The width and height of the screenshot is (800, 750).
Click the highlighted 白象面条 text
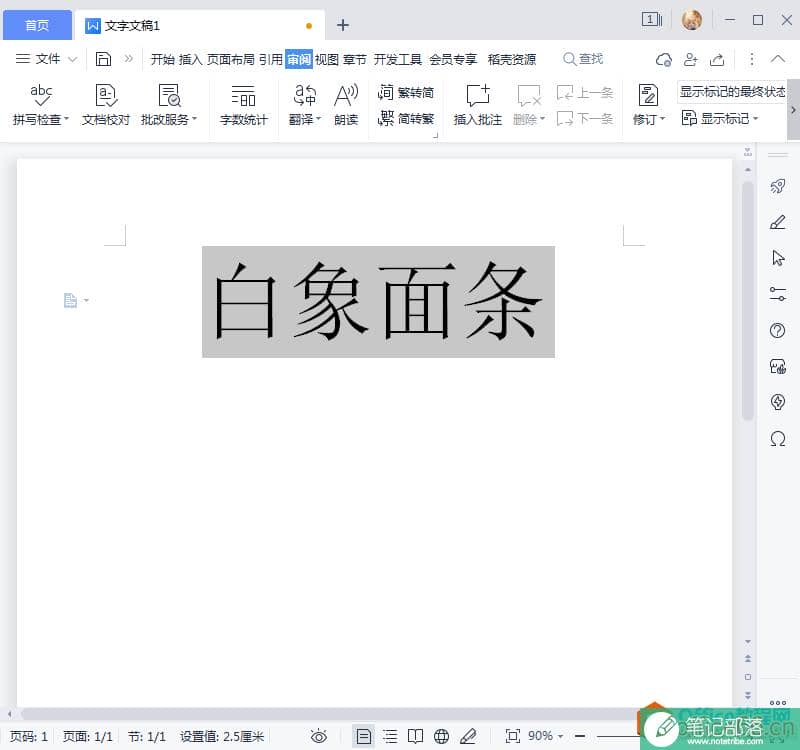pyautogui.click(x=378, y=302)
